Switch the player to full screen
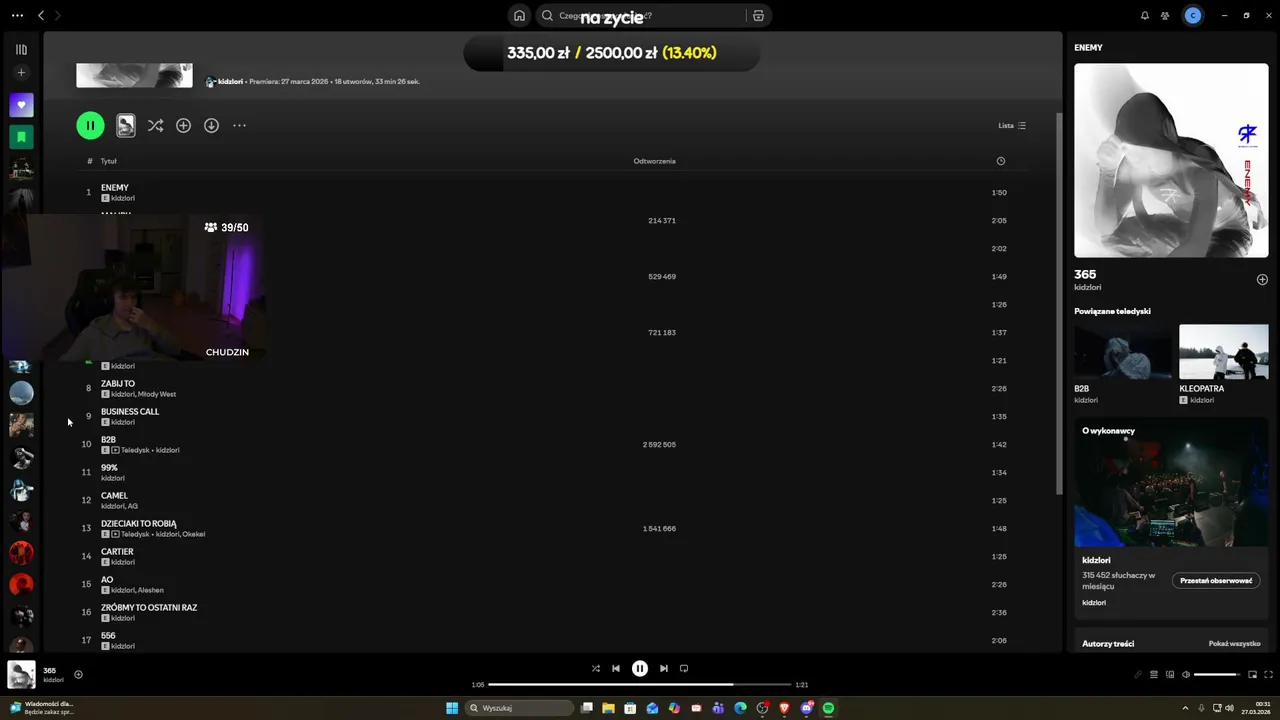Image resolution: width=1280 pixels, height=720 pixels. [x=1269, y=675]
